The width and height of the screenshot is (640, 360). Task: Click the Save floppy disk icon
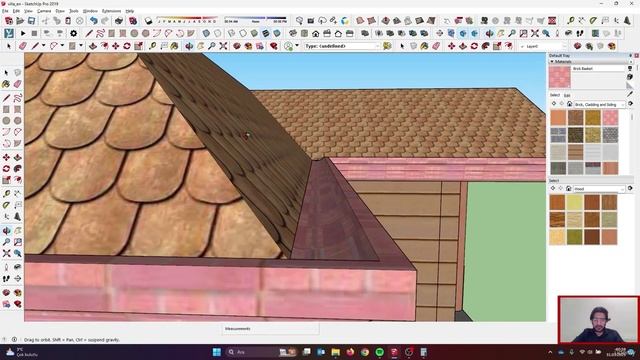pos(31,20)
